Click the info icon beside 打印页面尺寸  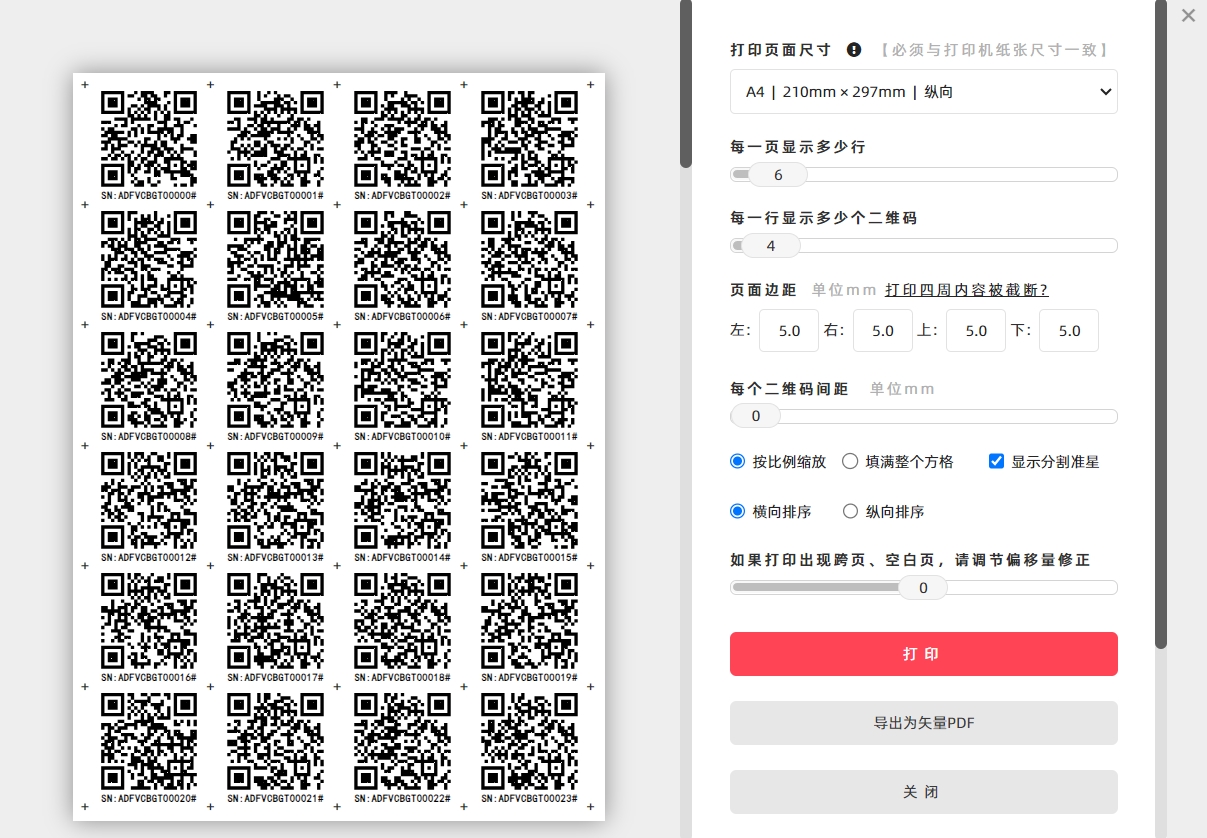pos(854,49)
